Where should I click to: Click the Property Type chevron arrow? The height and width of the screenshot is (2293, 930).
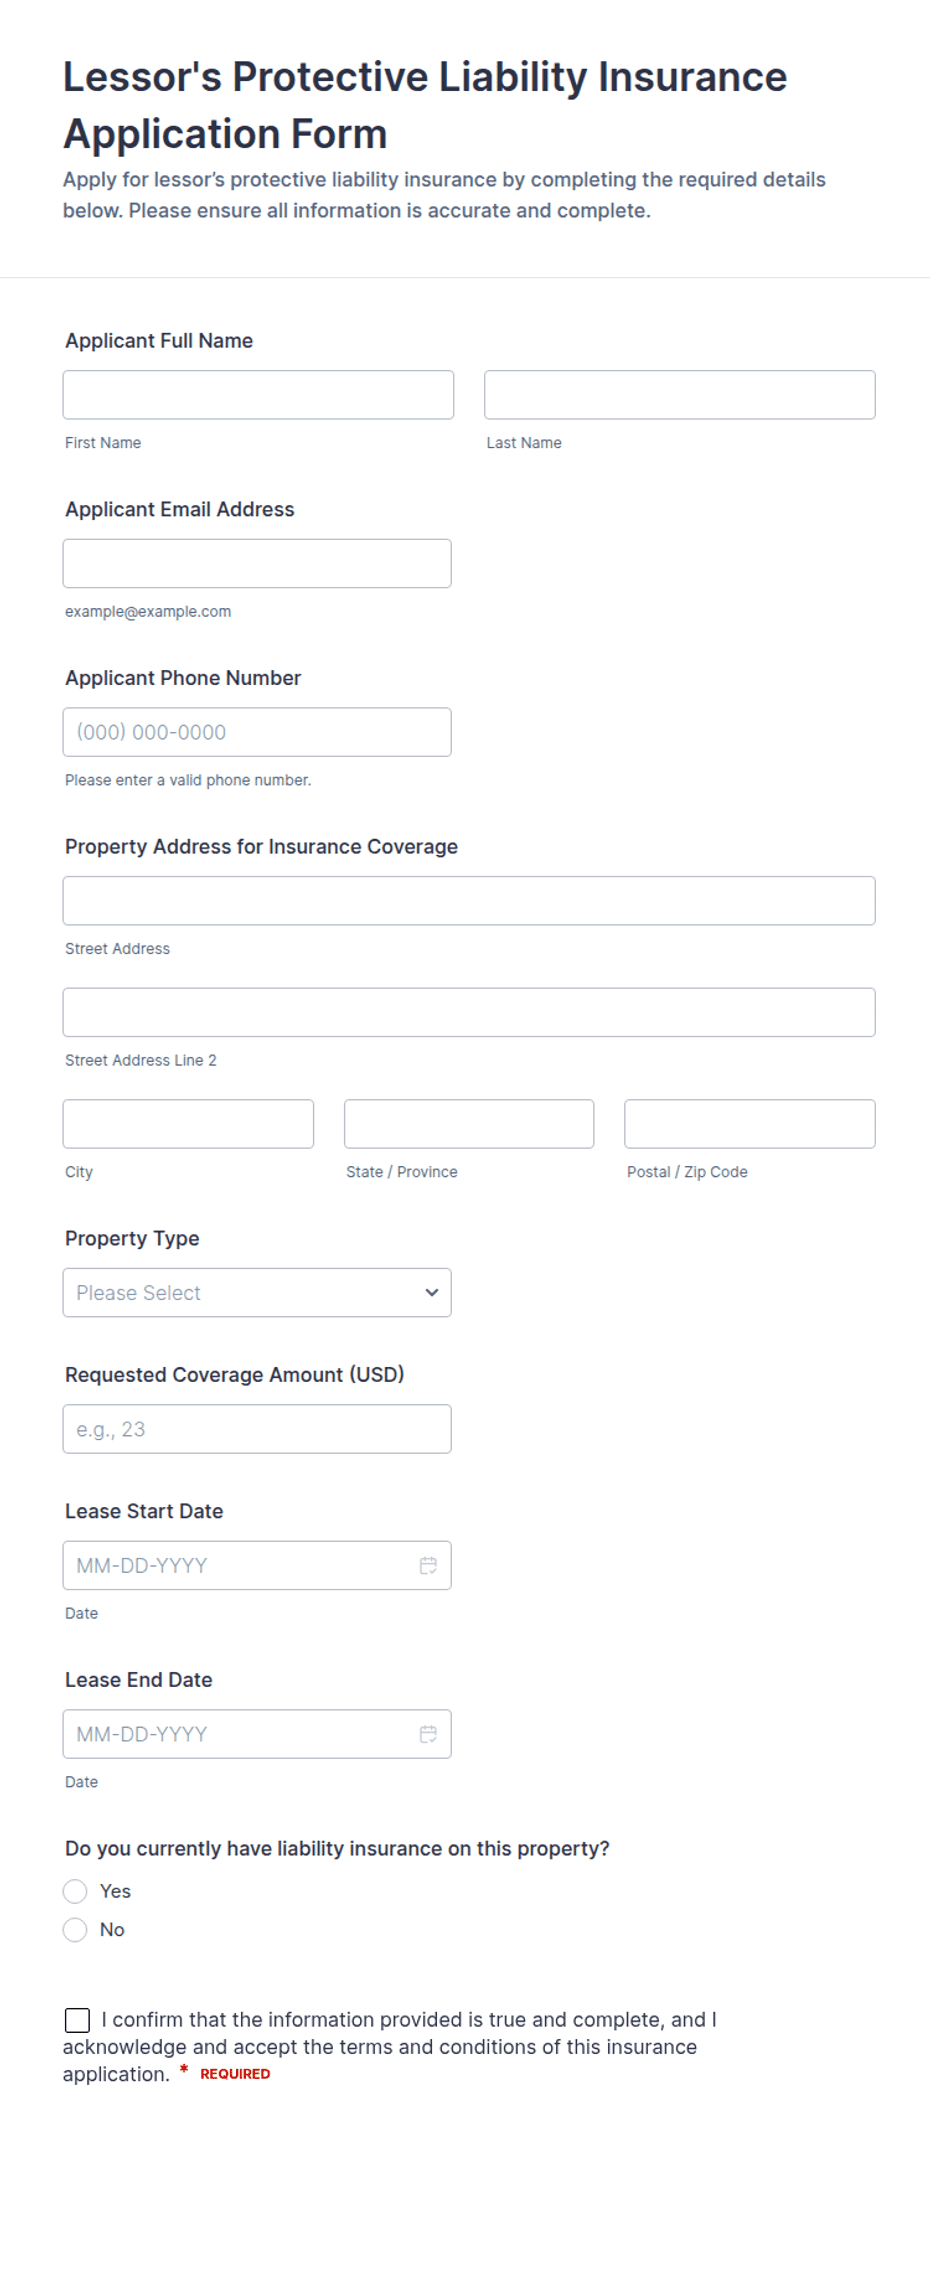point(432,1293)
